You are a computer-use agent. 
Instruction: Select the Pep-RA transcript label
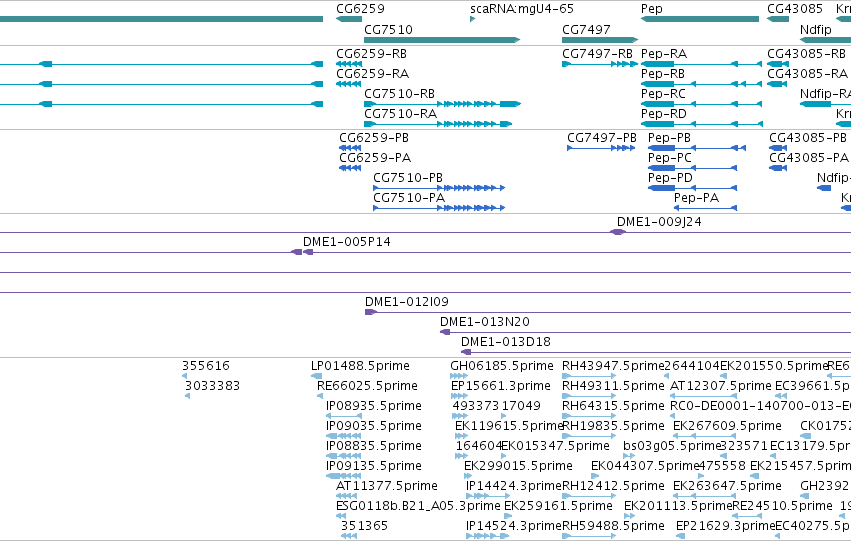coord(664,54)
